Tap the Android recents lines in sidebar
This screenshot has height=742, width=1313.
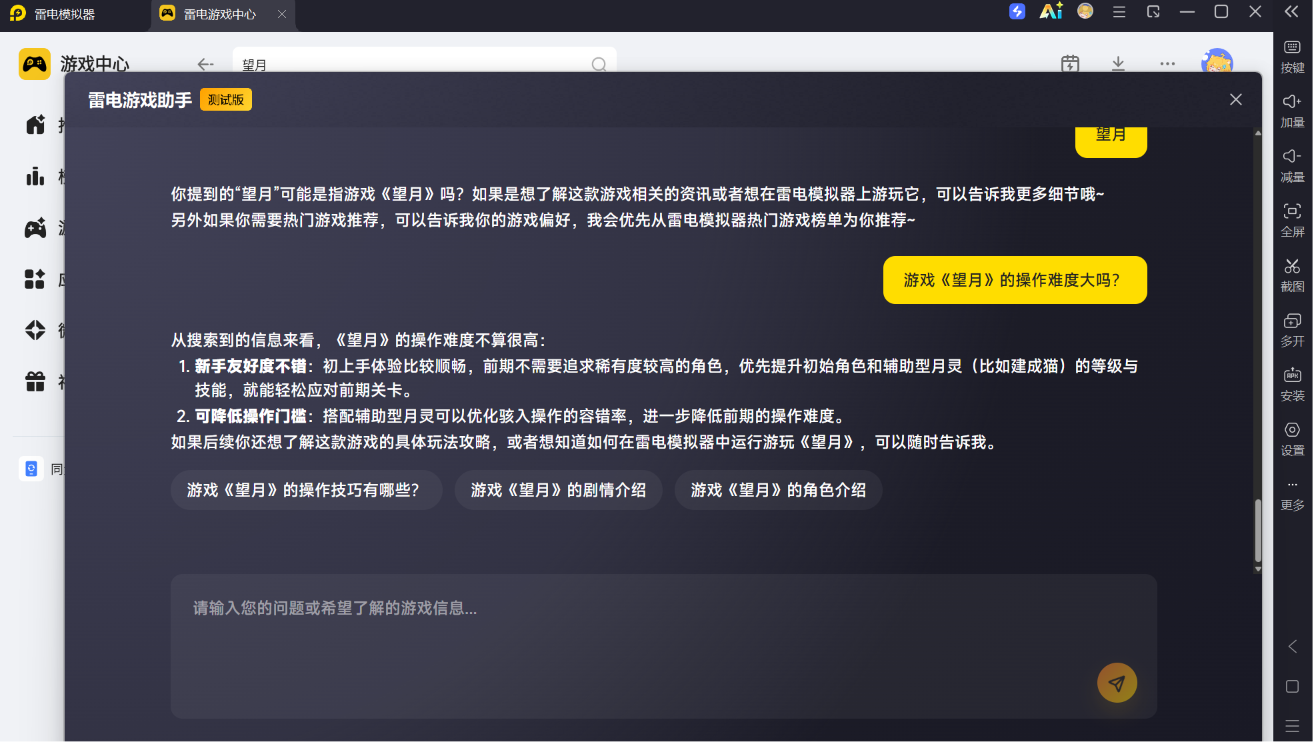(x=1292, y=725)
